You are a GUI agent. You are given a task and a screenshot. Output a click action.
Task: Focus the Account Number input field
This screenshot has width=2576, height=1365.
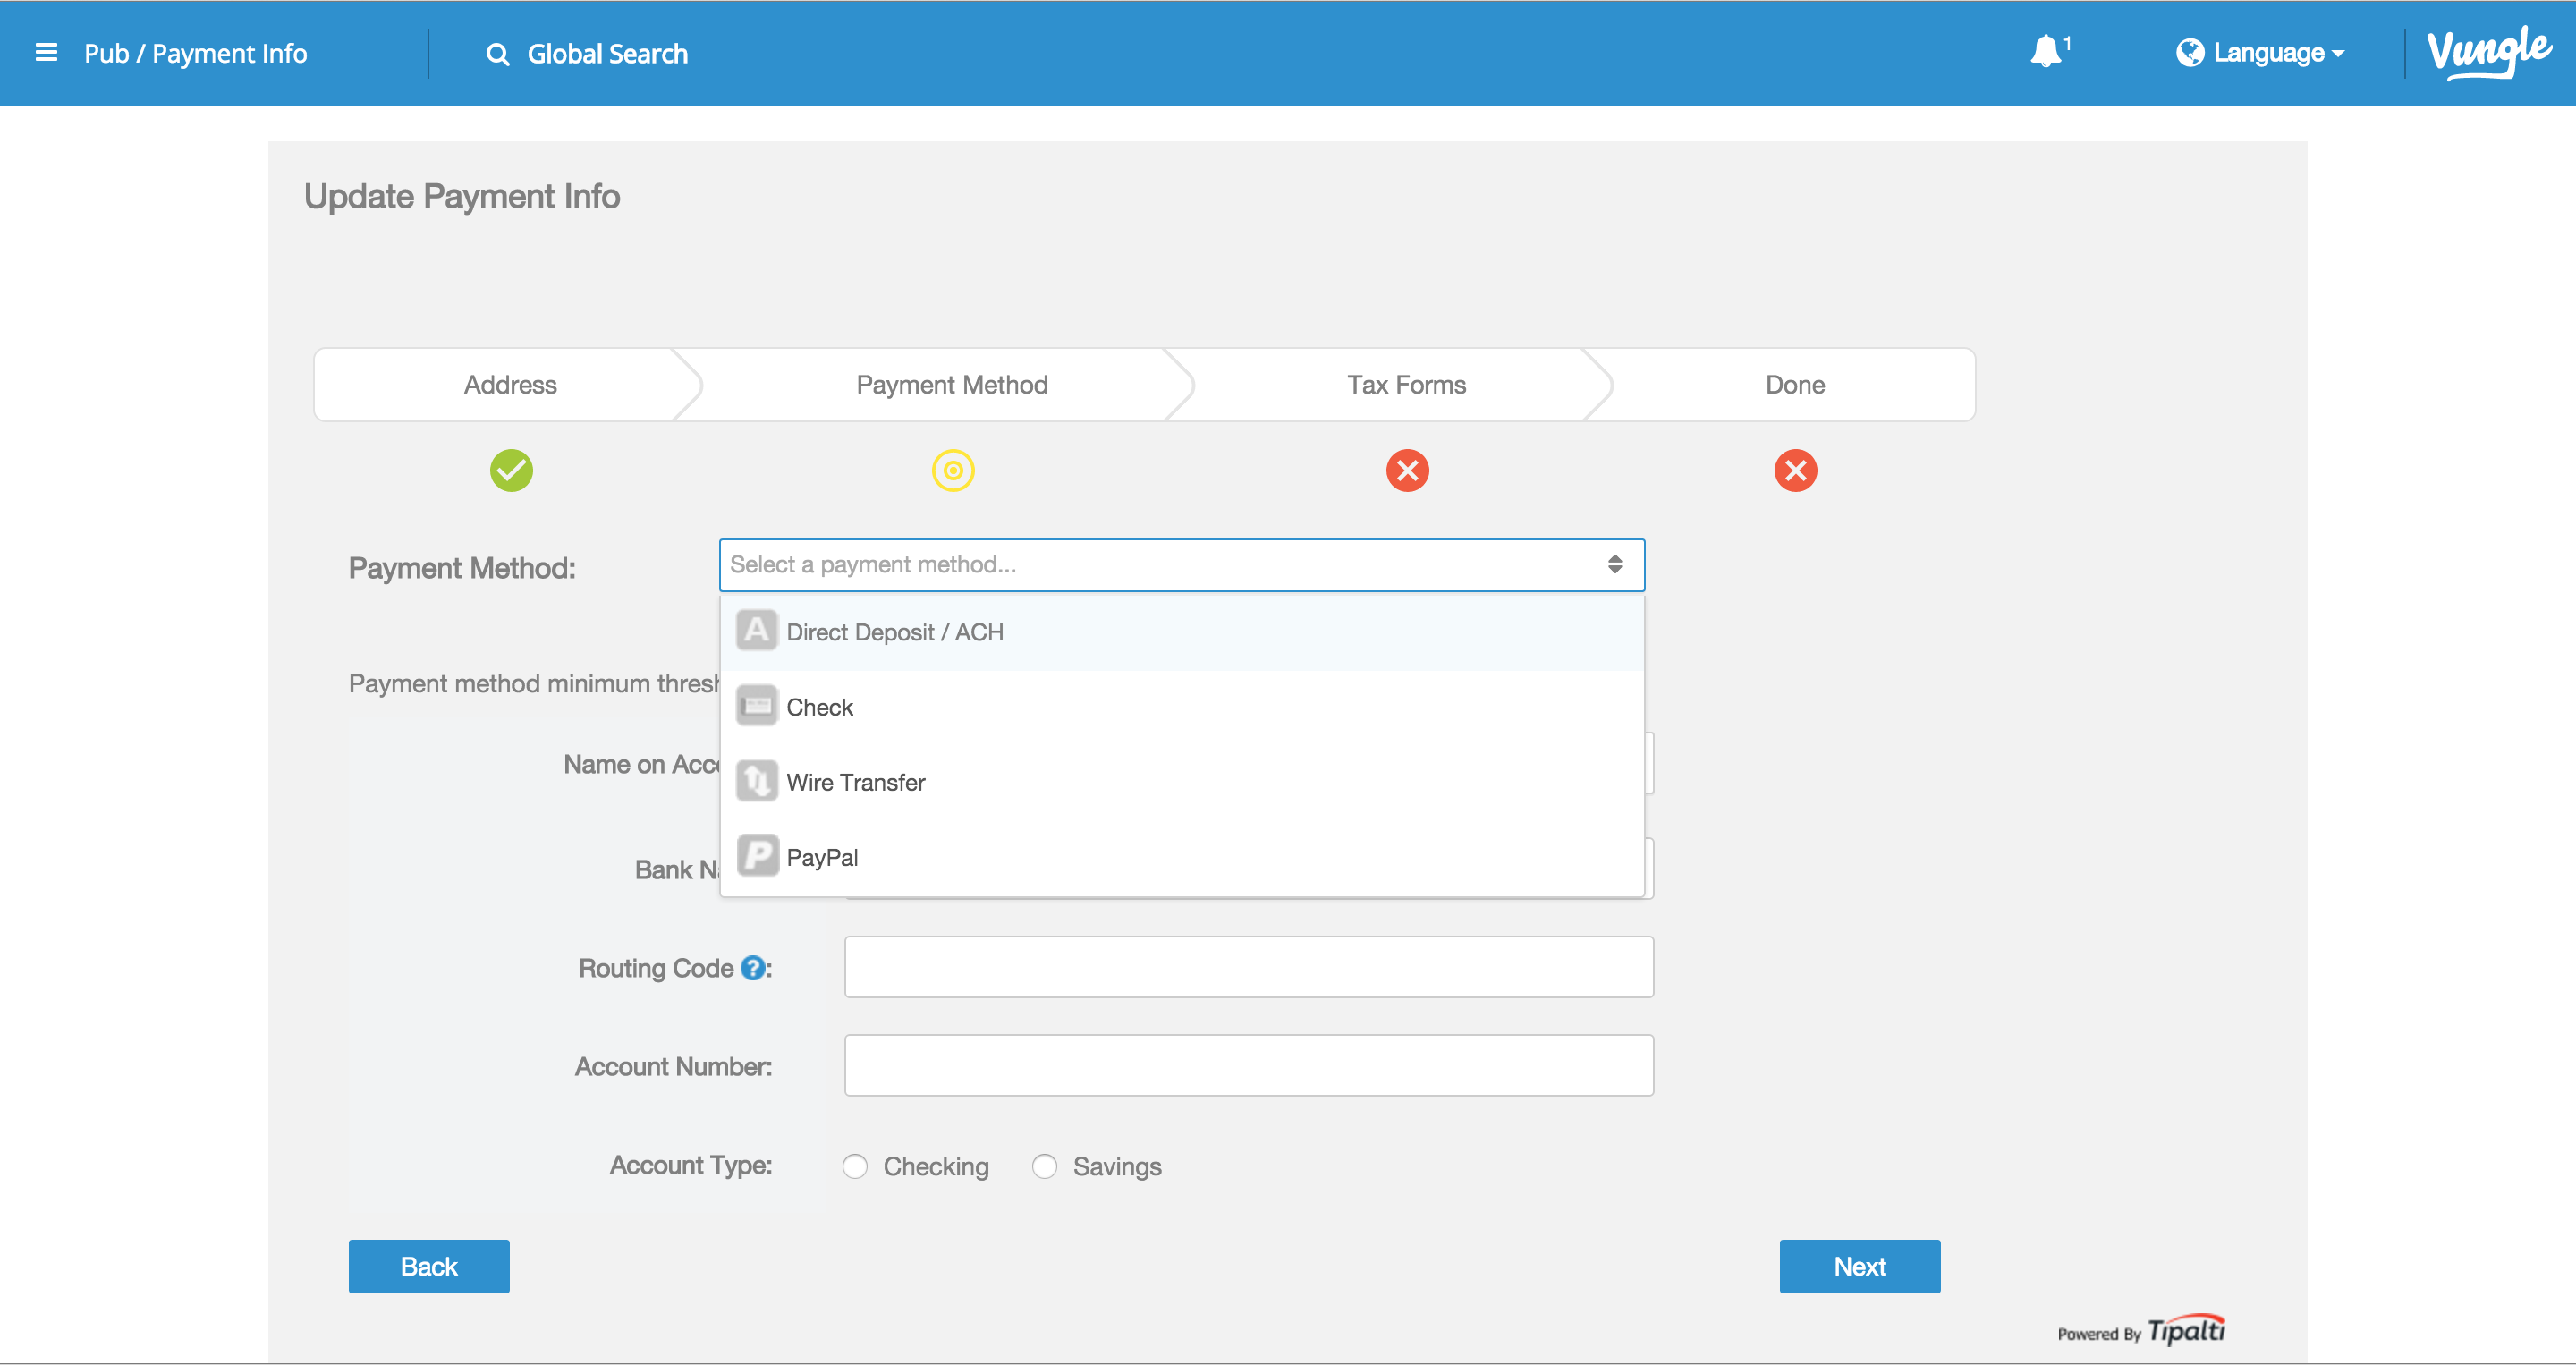click(x=1248, y=1065)
